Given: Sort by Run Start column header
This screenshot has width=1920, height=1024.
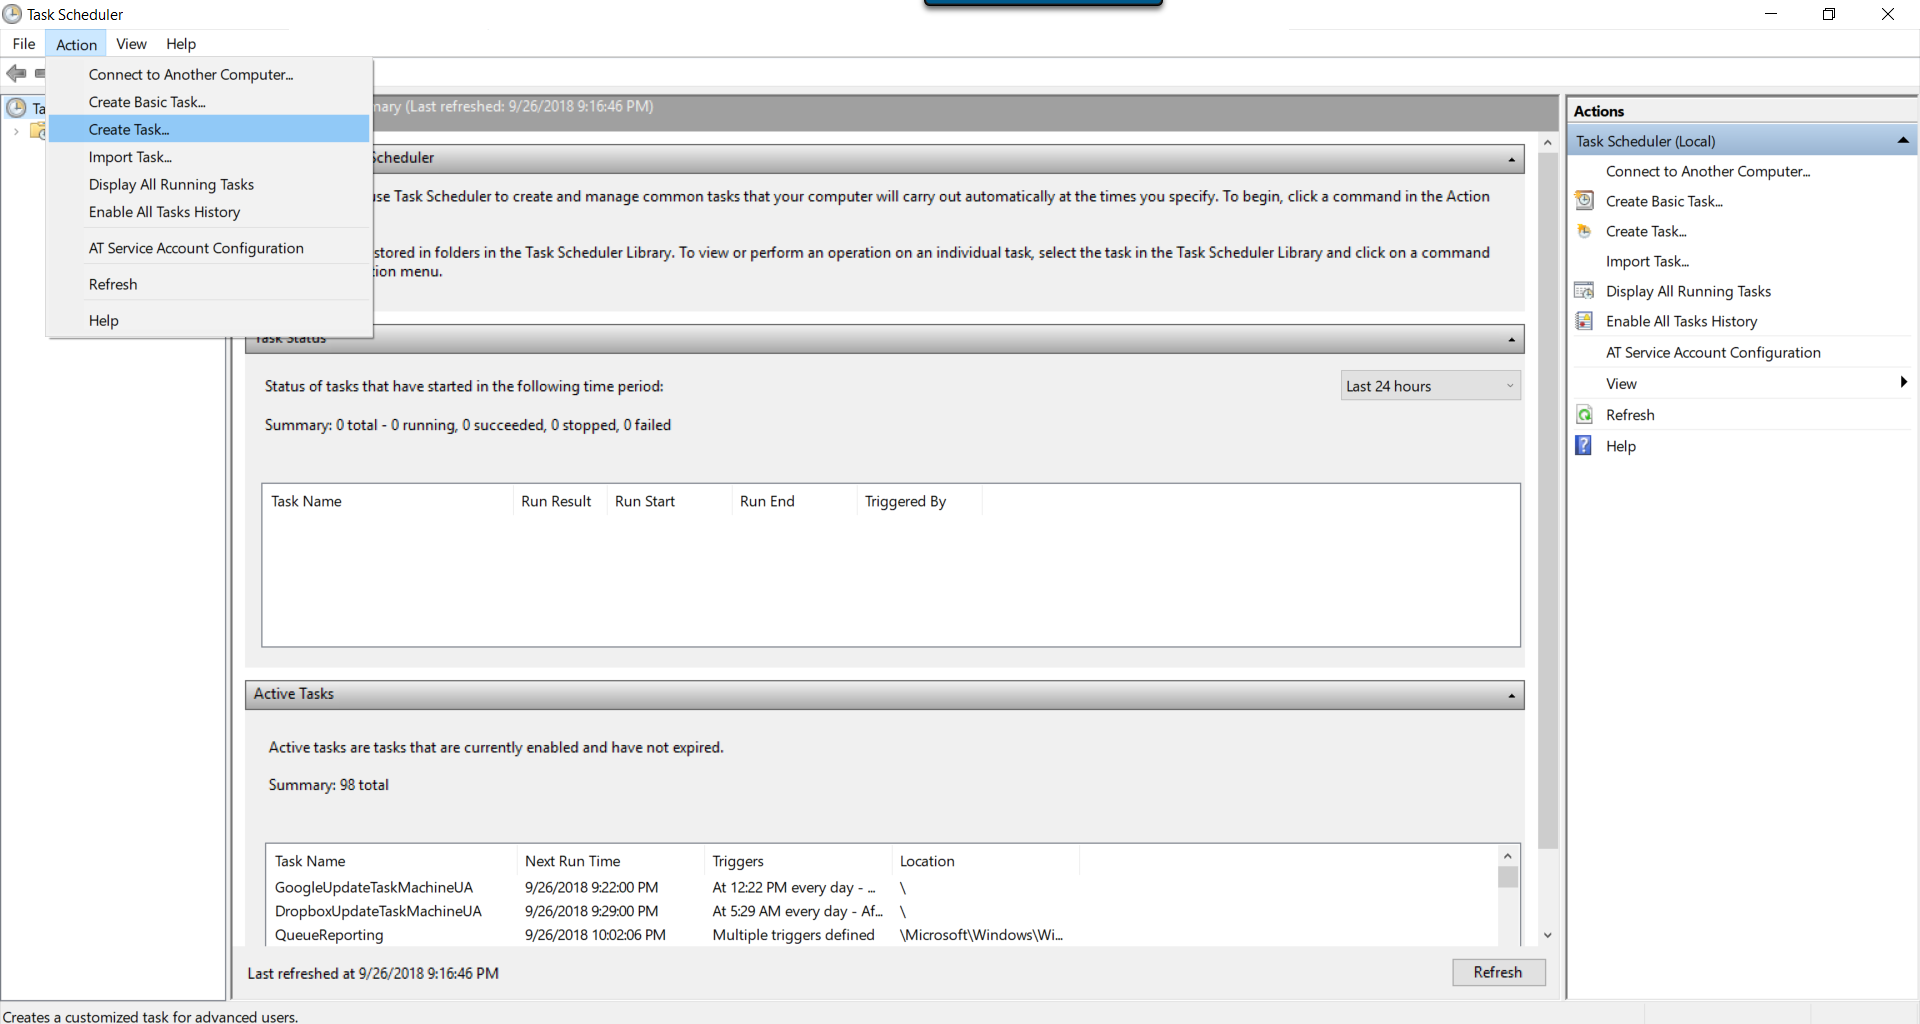Looking at the screenshot, I should [x=669, y=501].
